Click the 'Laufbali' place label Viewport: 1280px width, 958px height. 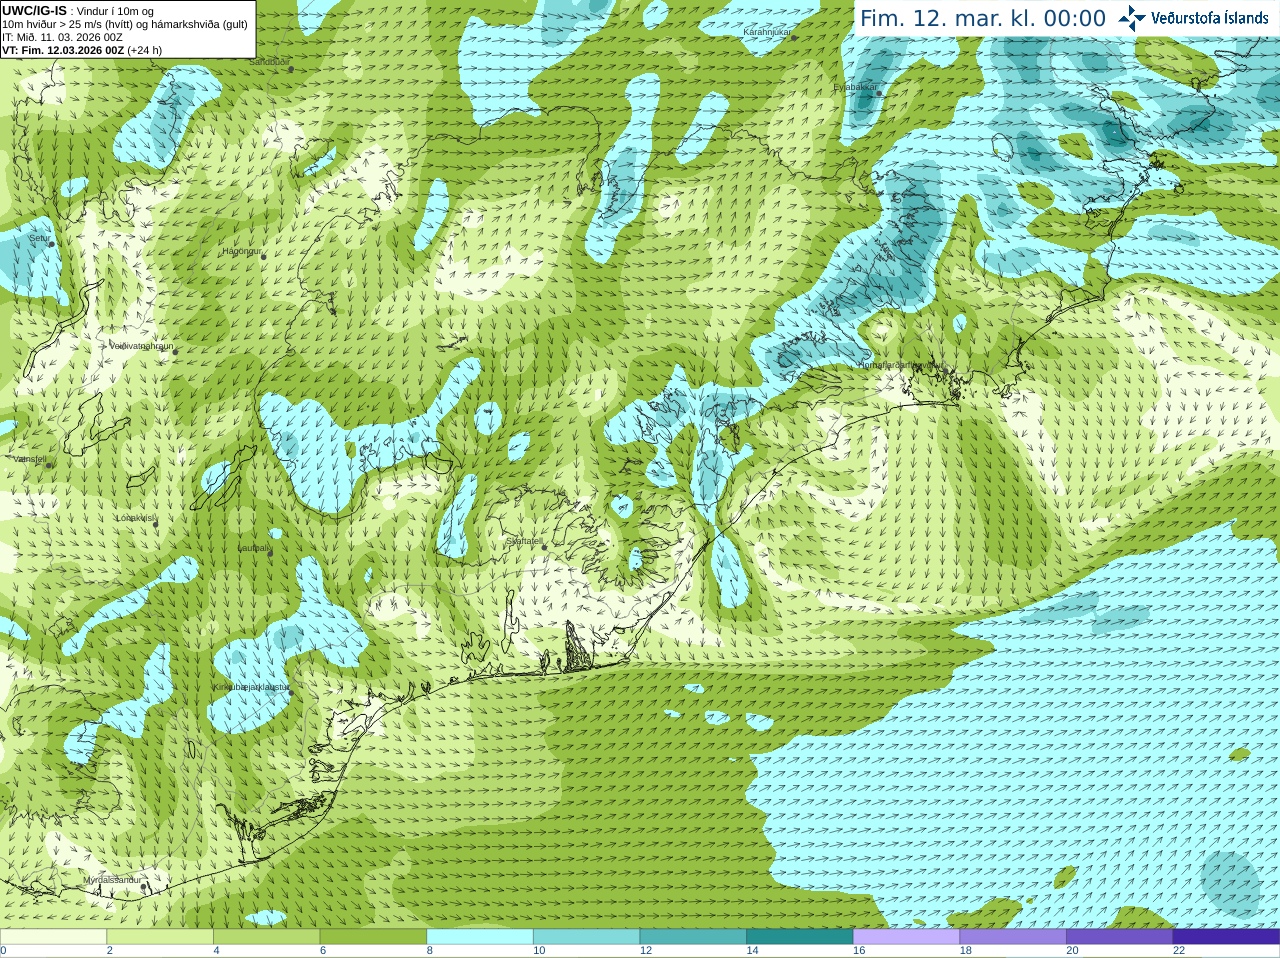(254, 548)
